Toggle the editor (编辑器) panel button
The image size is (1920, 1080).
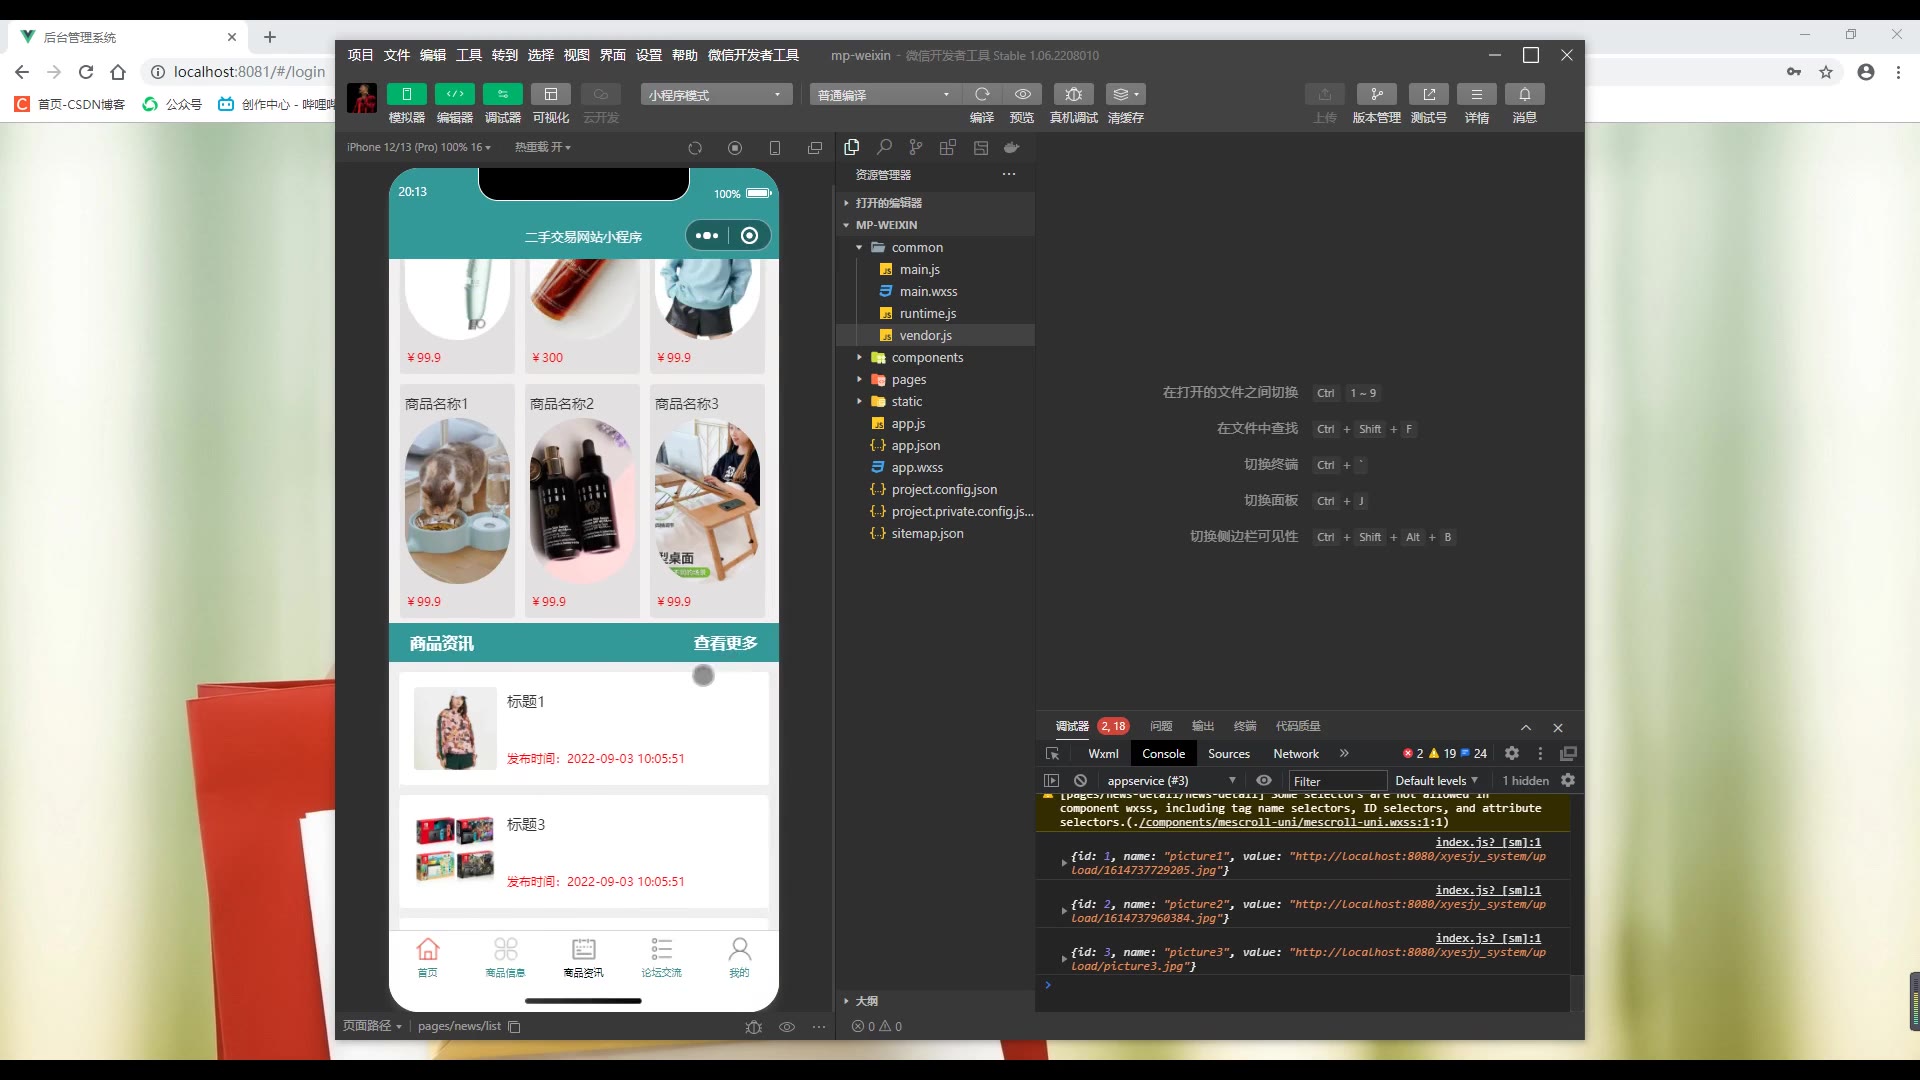pos(454,94)
